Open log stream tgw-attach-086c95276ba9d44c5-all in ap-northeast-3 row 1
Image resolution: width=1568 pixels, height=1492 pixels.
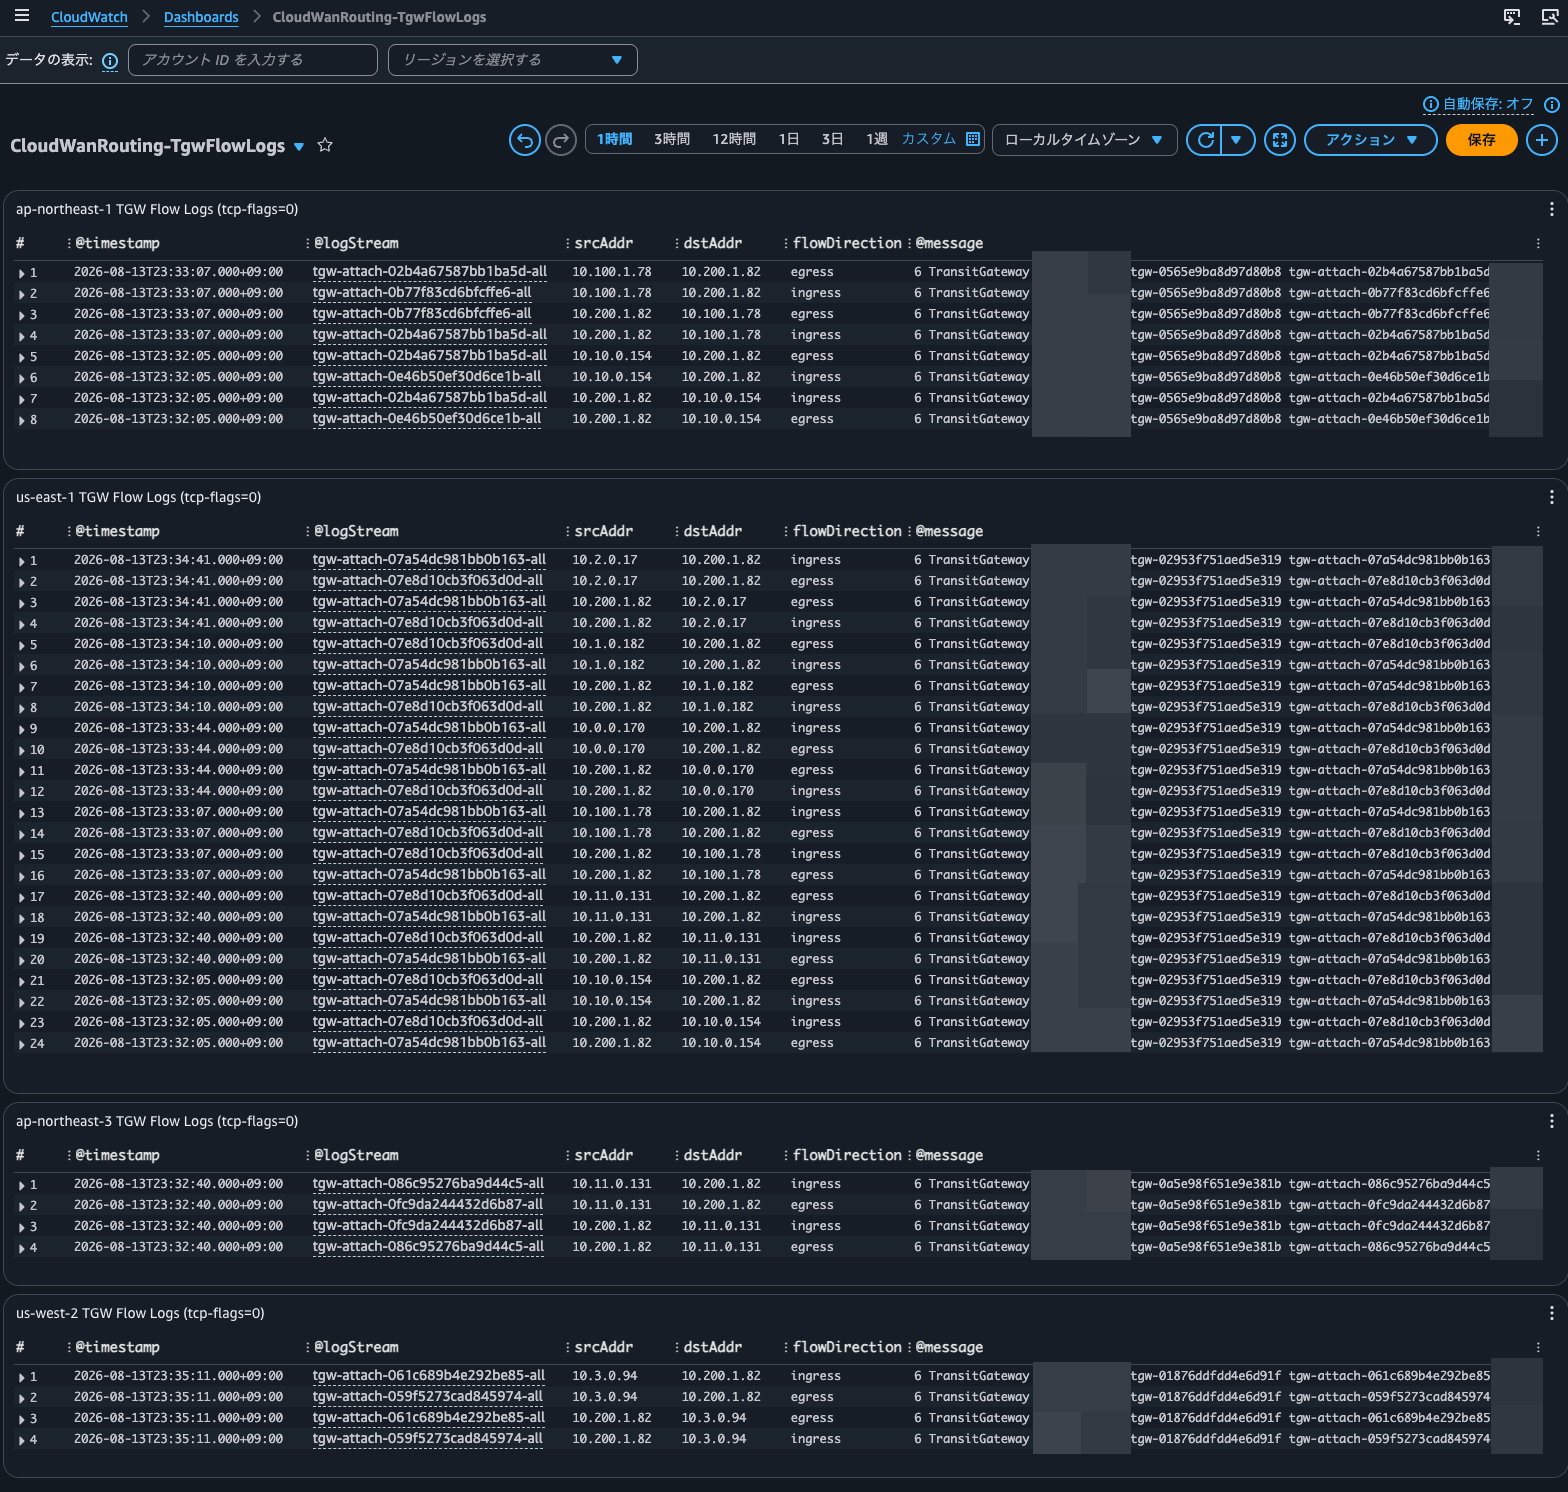point(428,1184)
